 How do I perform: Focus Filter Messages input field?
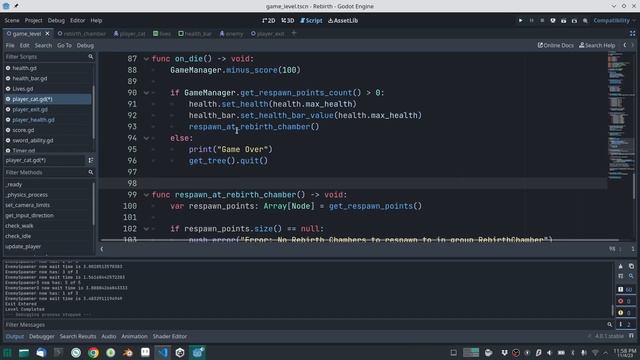(308, 325)
